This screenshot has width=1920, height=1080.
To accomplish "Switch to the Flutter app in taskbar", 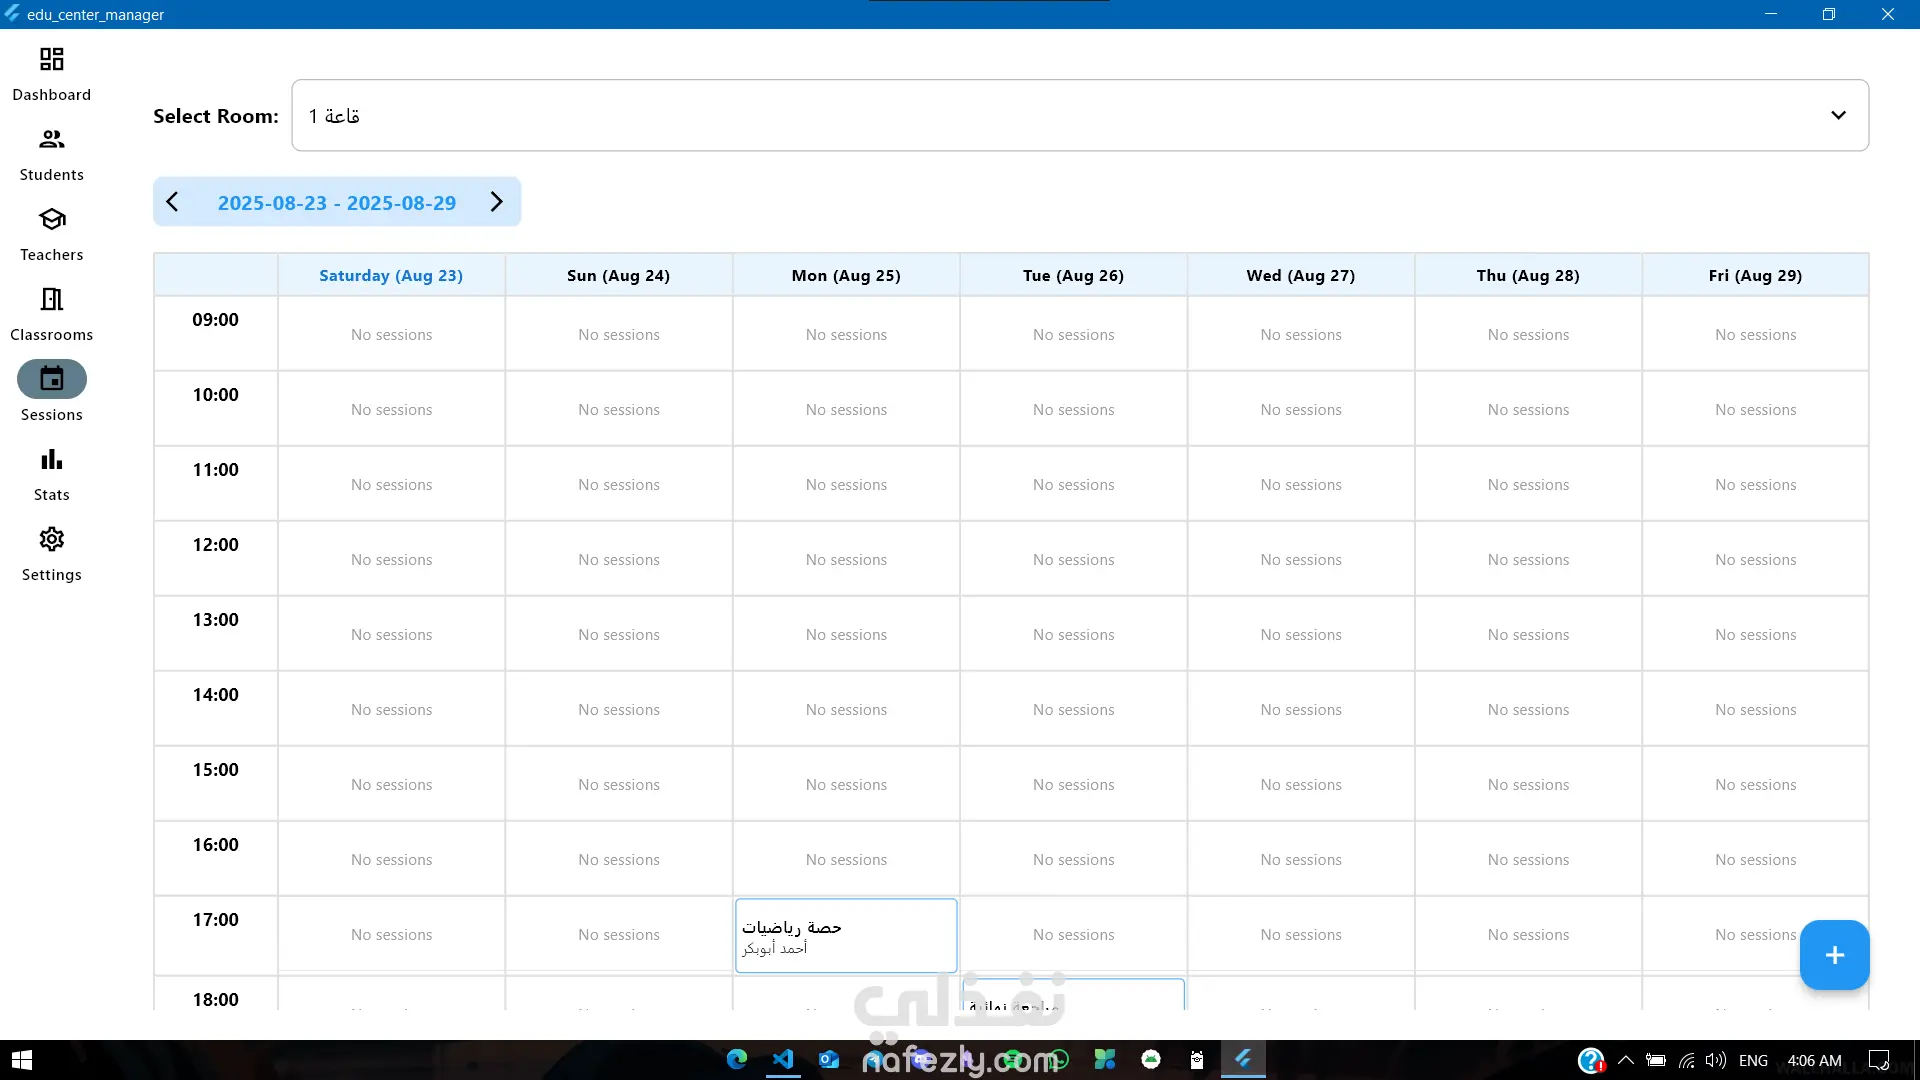I will [1243, 1059].
